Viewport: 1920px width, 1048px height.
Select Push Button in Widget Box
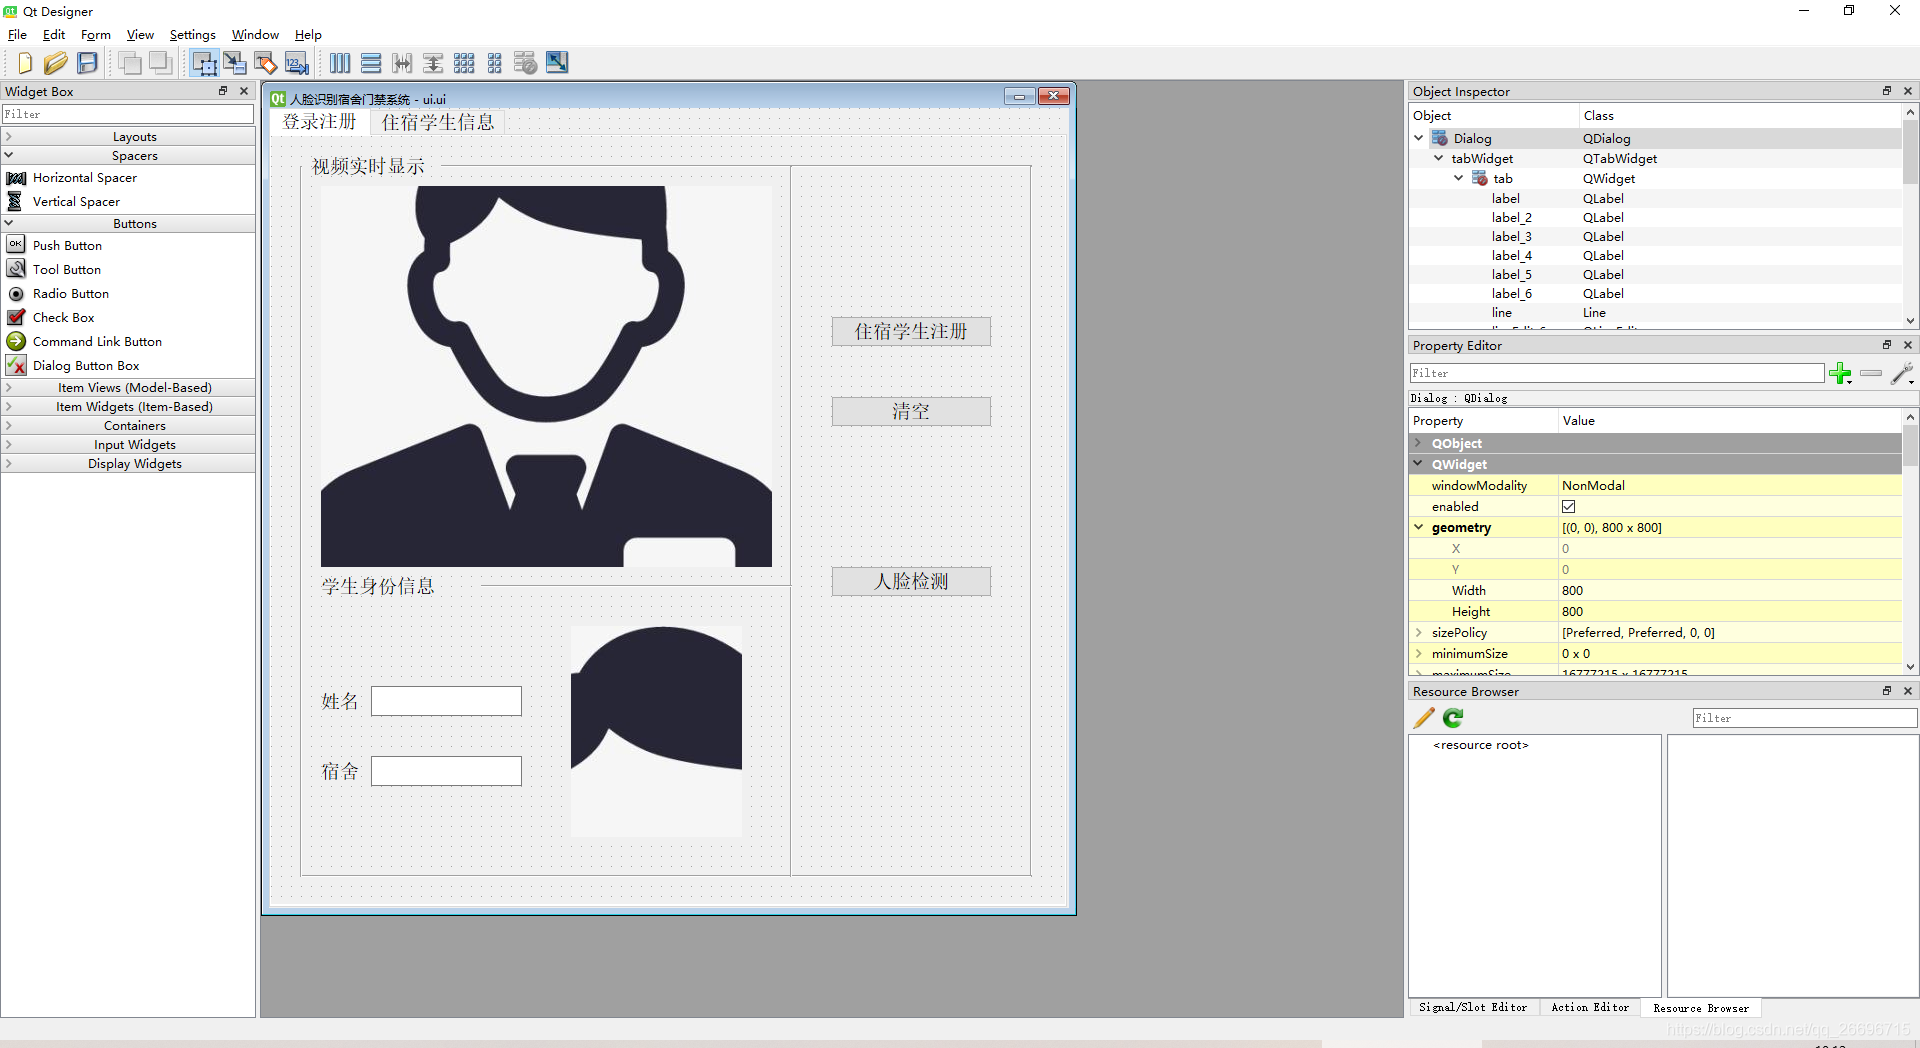[x=67, y=245]
